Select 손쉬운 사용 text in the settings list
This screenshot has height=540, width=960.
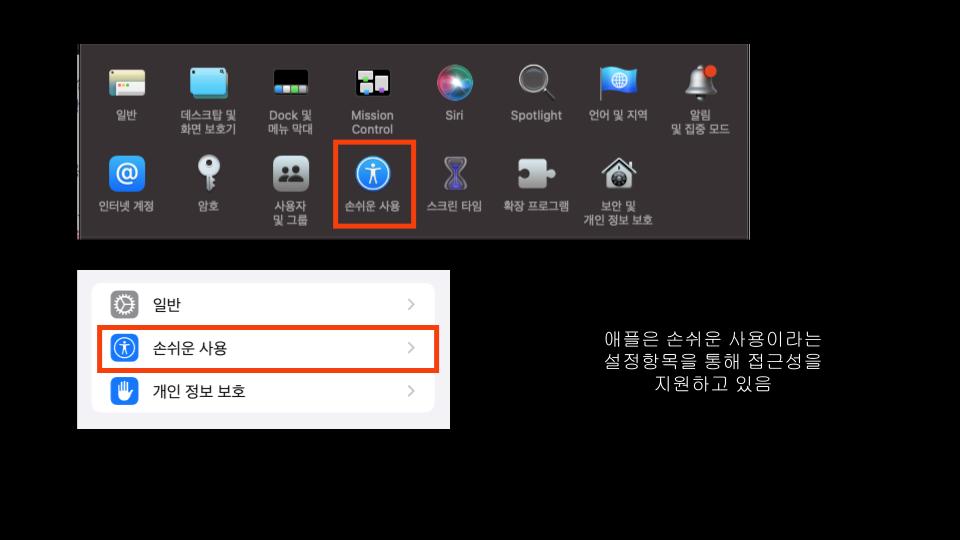tap(190, 348)
